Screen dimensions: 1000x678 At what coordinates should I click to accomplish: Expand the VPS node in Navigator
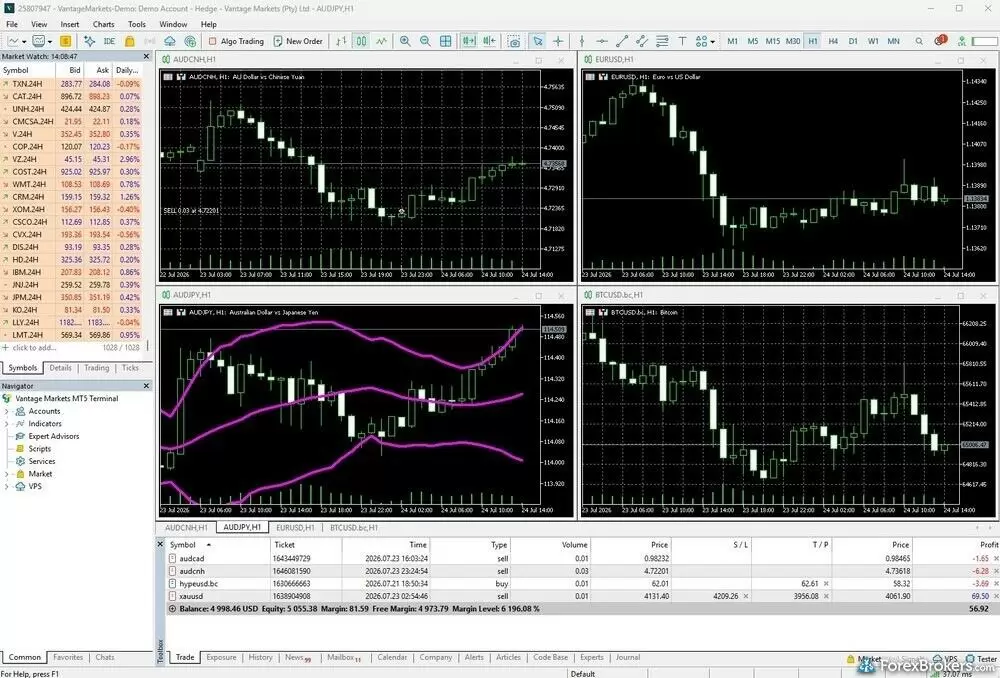[7, 487]
